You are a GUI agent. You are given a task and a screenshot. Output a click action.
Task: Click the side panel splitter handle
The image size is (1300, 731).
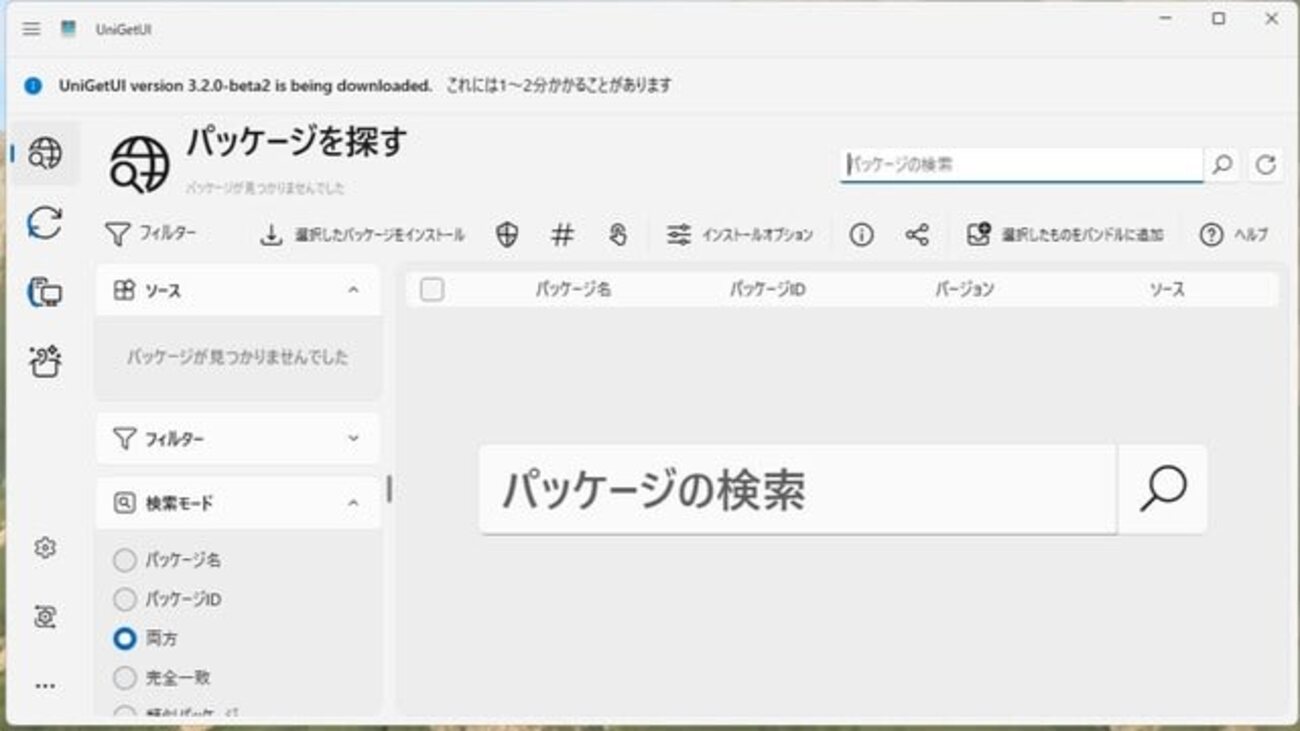tap(389, 489)
